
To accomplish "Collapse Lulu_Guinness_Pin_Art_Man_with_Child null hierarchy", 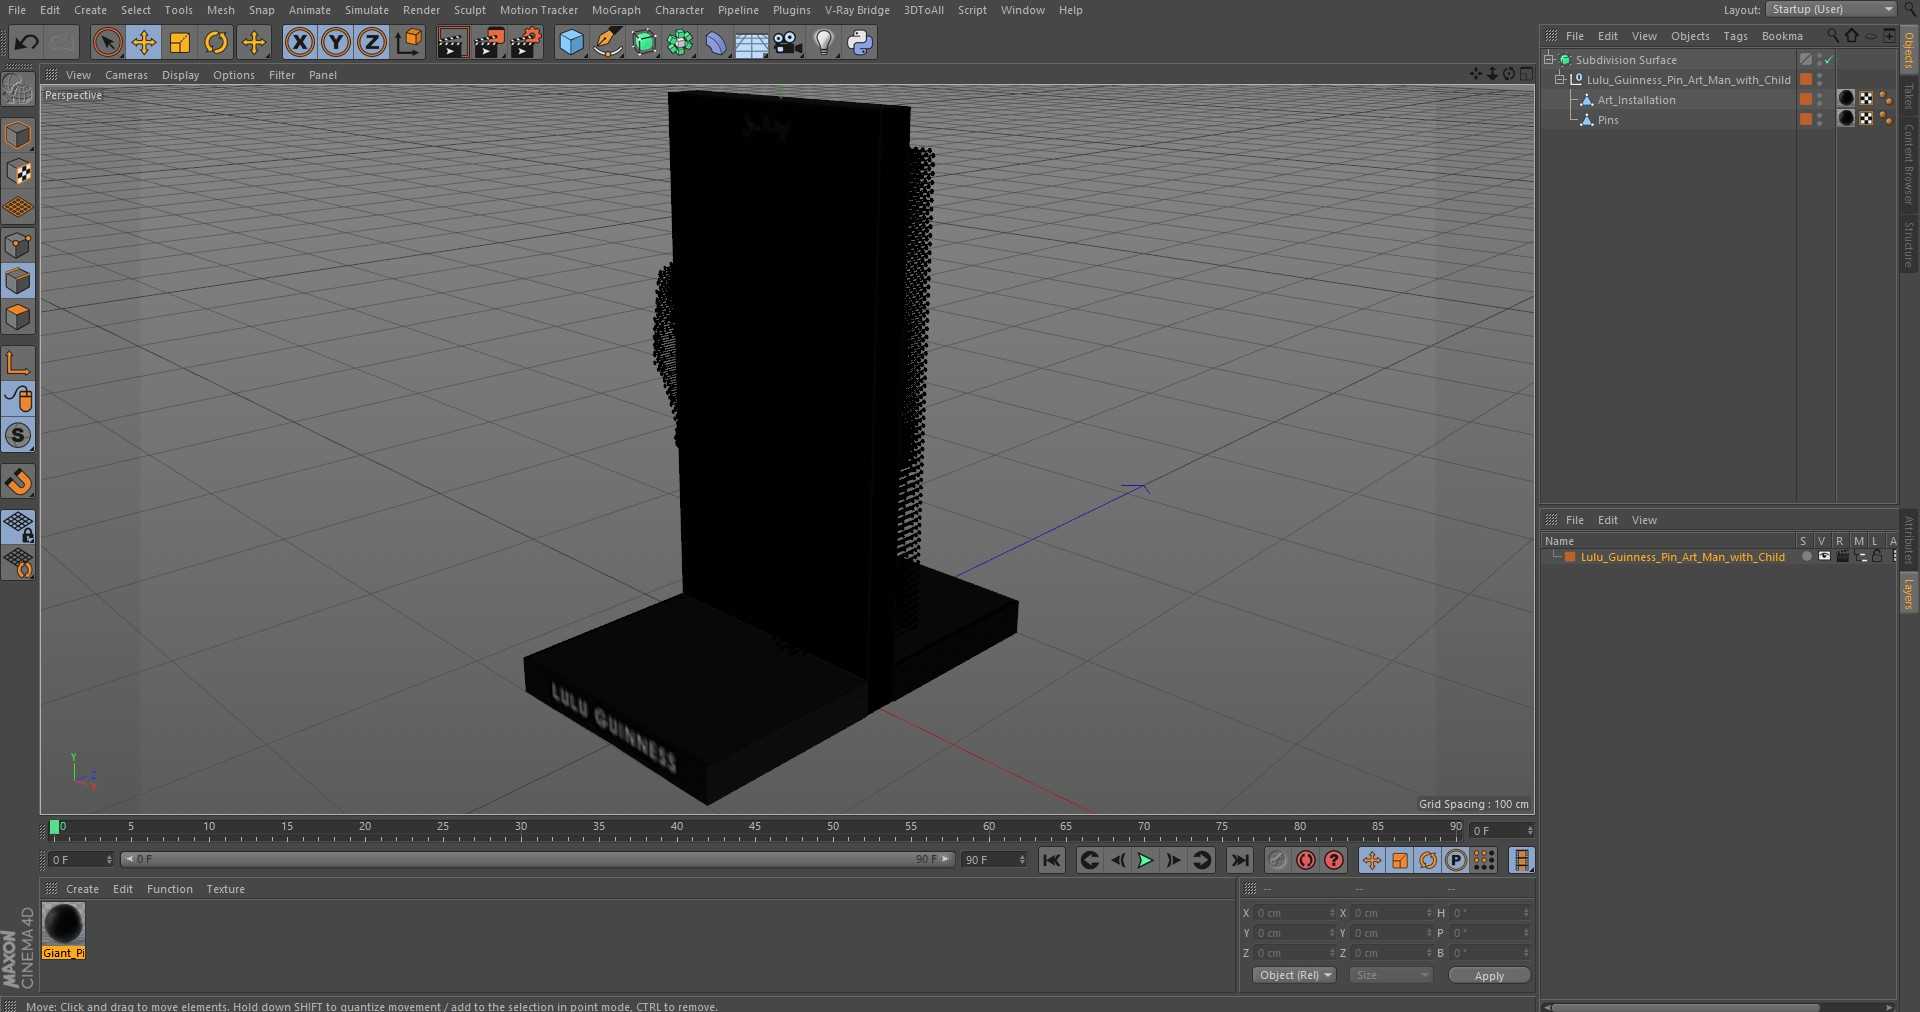I will [1559, 79].
